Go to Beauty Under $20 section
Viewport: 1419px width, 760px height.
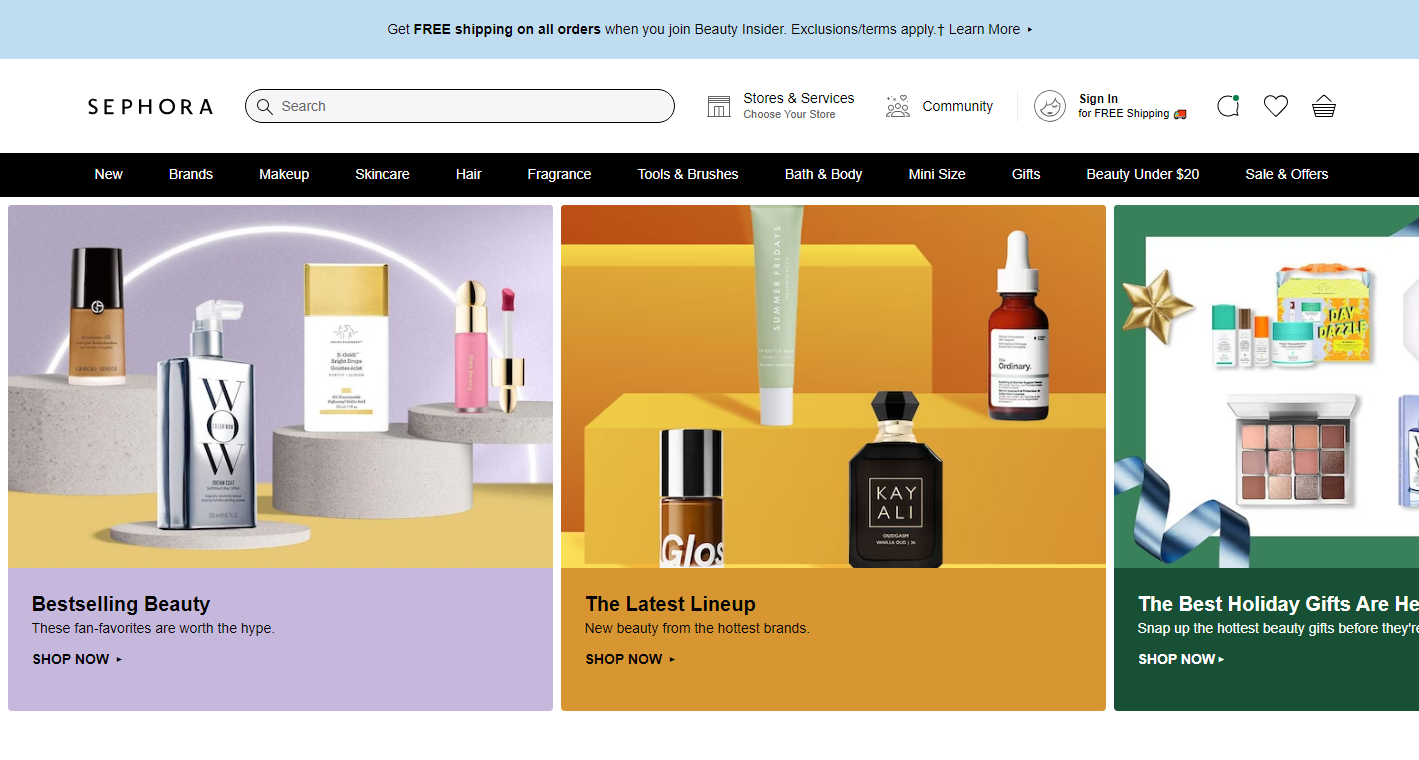click(1142, 174)
